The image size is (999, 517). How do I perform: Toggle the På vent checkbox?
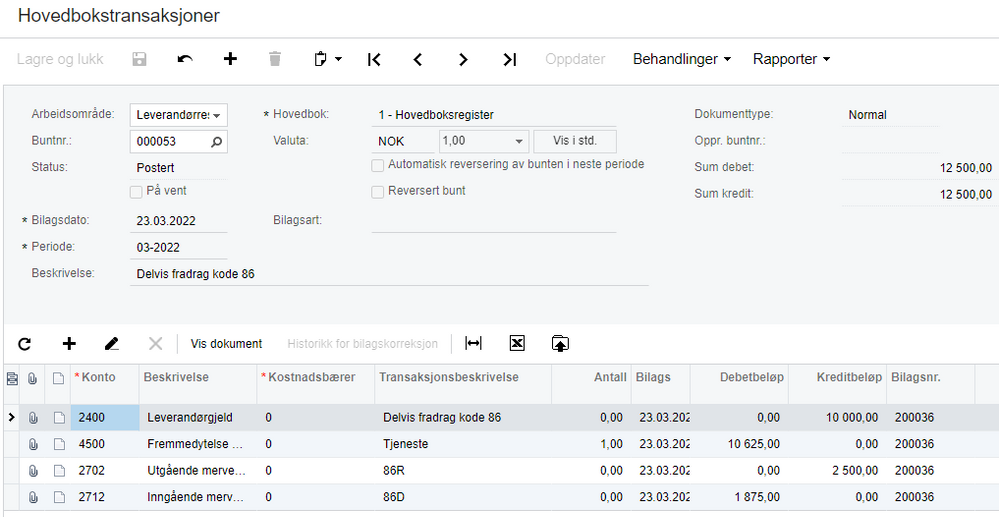tap(136, 191)
